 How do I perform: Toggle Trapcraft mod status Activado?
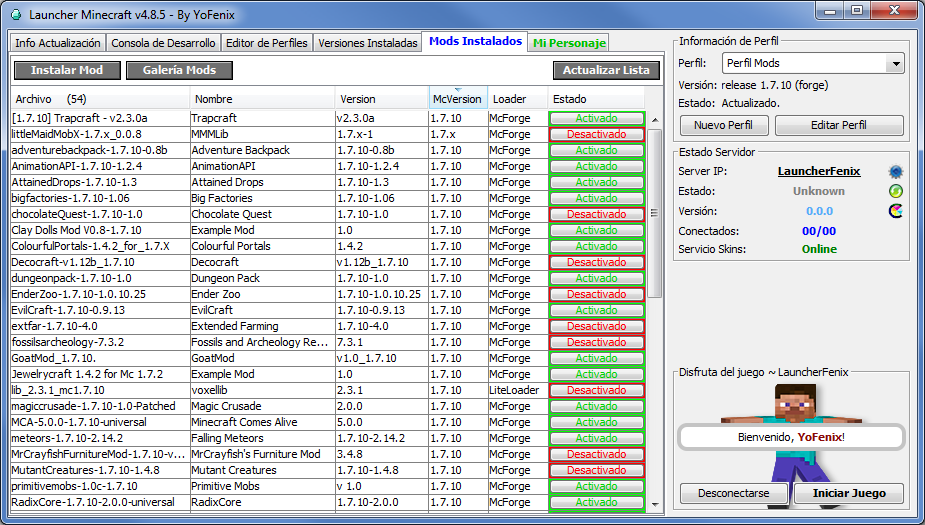tap(596, 119)
